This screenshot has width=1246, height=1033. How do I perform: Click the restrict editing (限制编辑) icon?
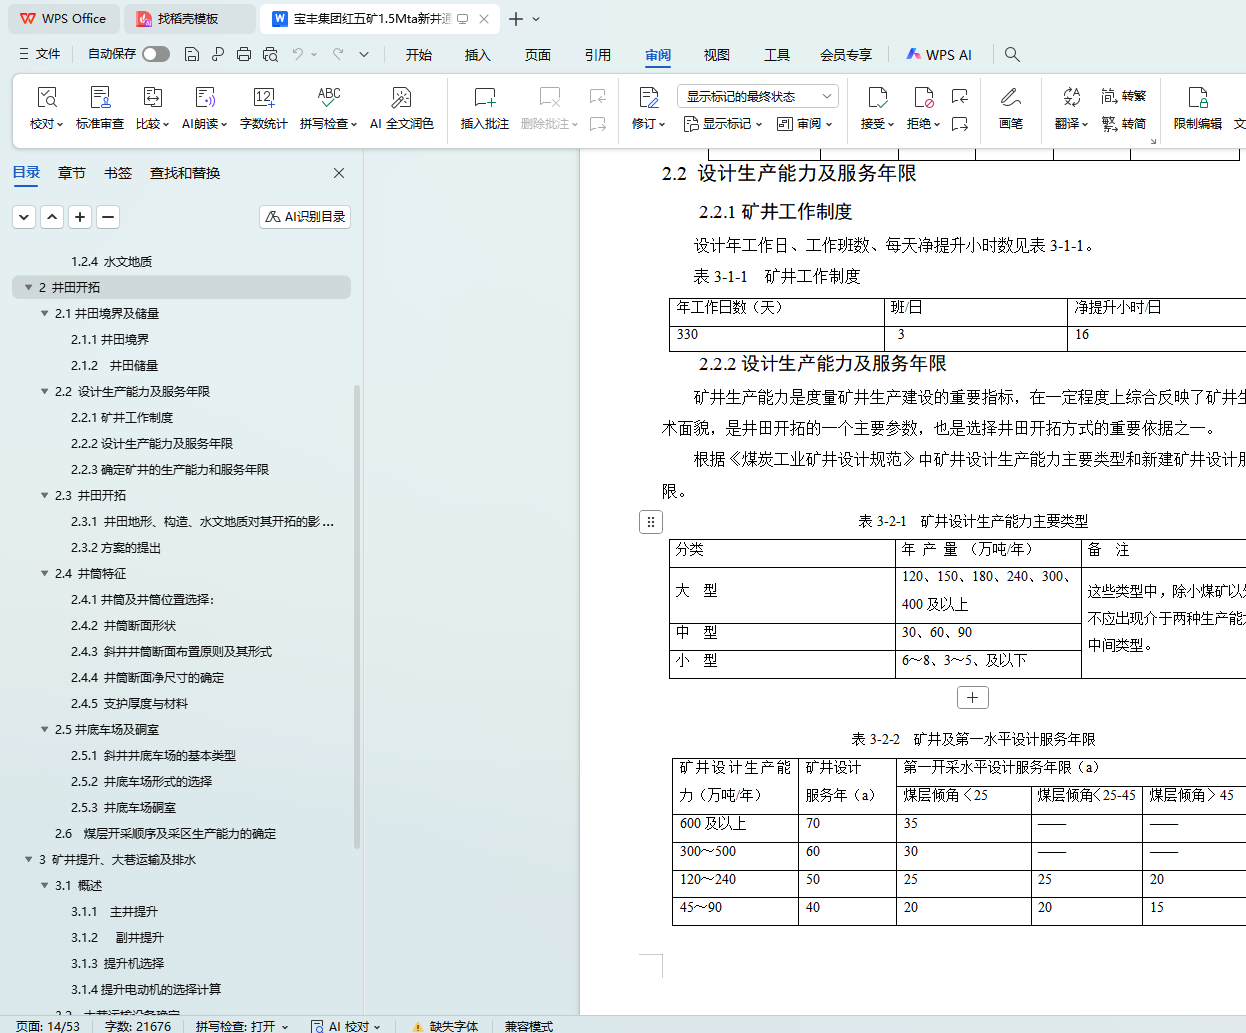pos(1197,98)
